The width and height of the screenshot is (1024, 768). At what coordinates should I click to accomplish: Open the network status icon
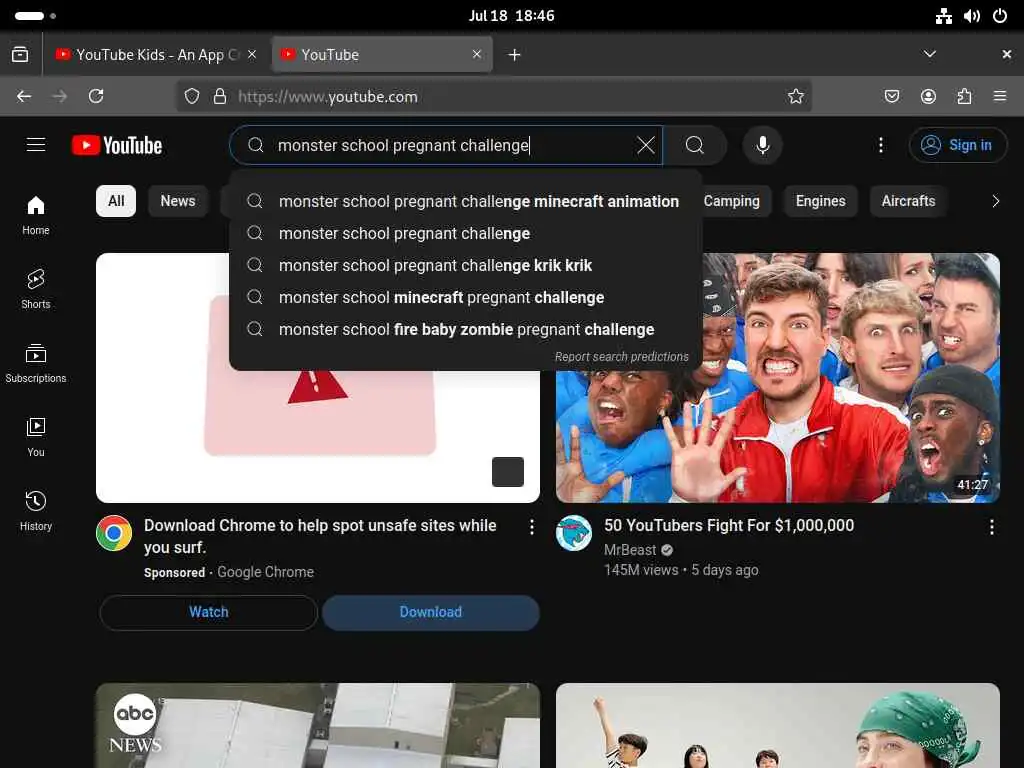944,16
